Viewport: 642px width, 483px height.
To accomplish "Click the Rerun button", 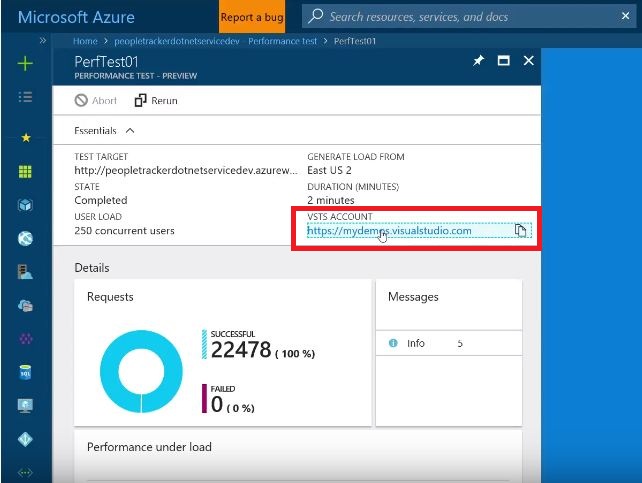I will point(156,100).
